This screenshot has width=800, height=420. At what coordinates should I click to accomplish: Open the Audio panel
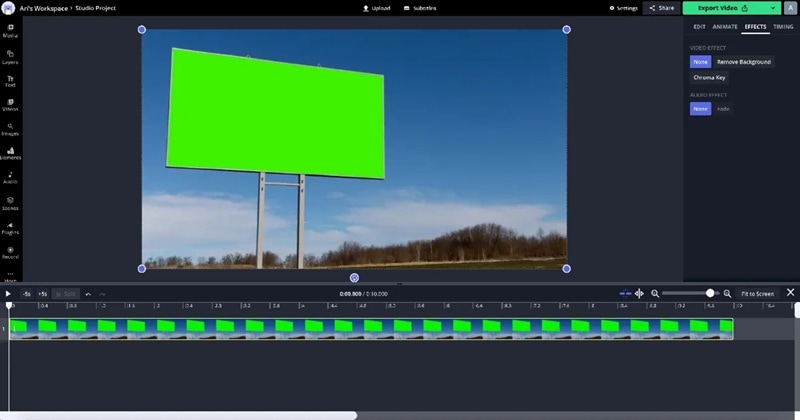(10, 178)
